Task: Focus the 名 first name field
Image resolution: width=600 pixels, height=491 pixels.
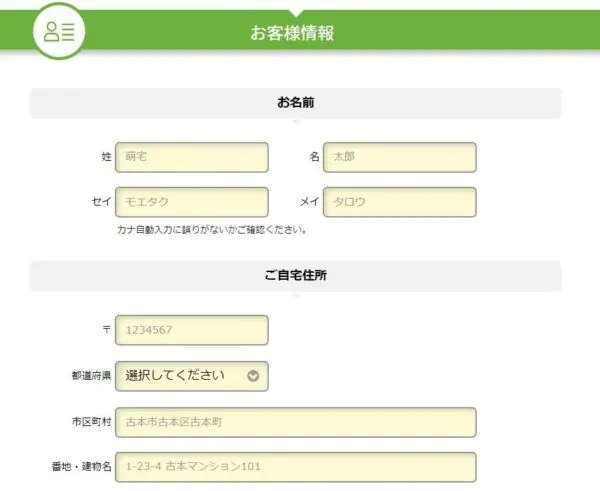Action: (400, 157)
